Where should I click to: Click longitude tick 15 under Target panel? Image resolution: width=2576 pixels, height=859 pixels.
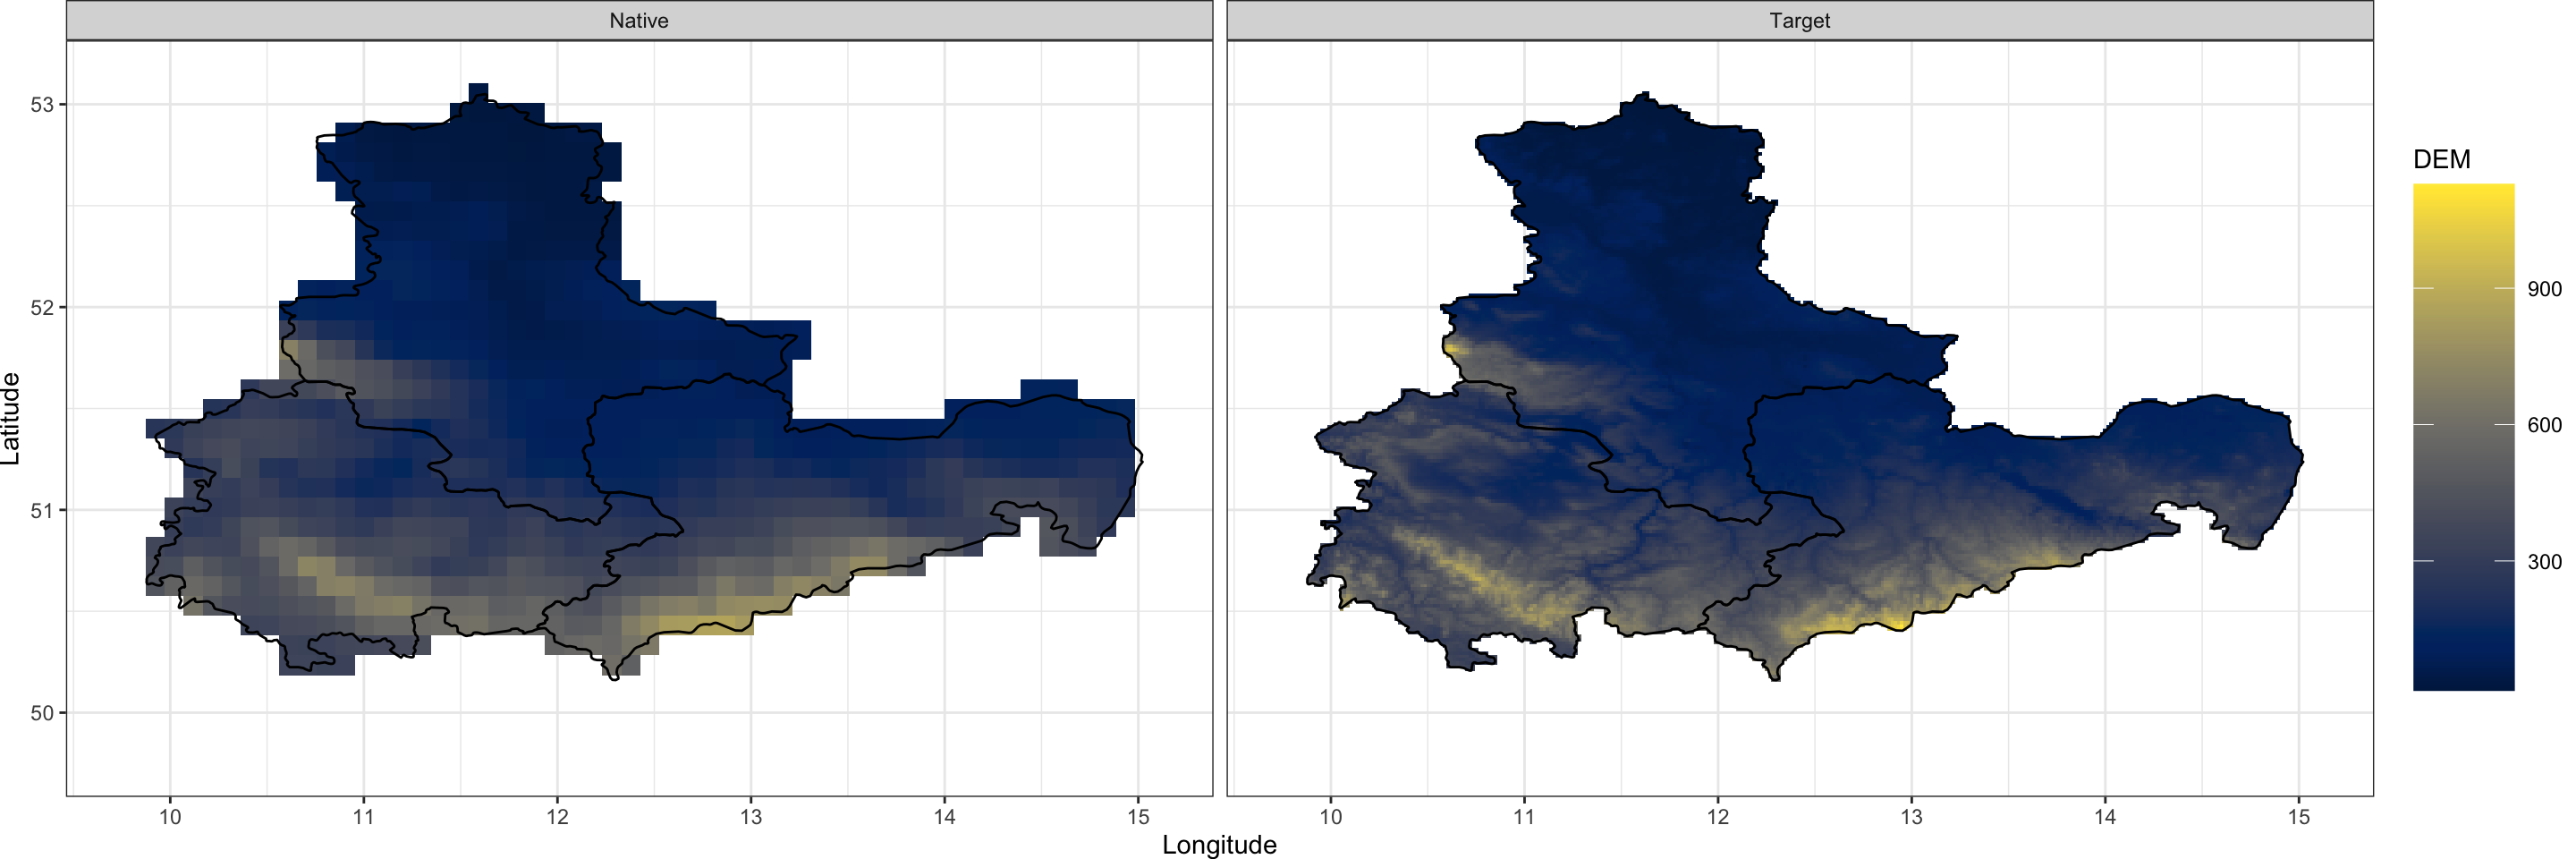(x=2298, y=817)
